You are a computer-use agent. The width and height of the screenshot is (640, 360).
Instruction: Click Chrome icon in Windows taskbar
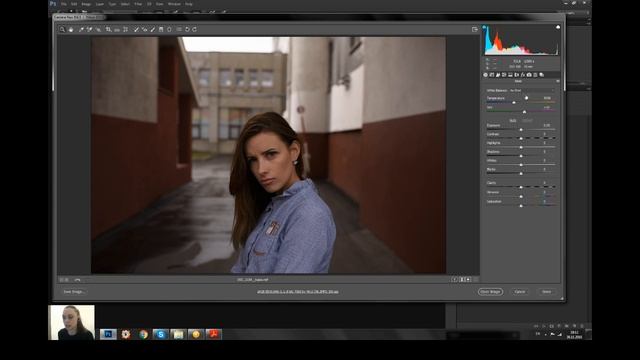pyautogui.click(x=143, y=334)
